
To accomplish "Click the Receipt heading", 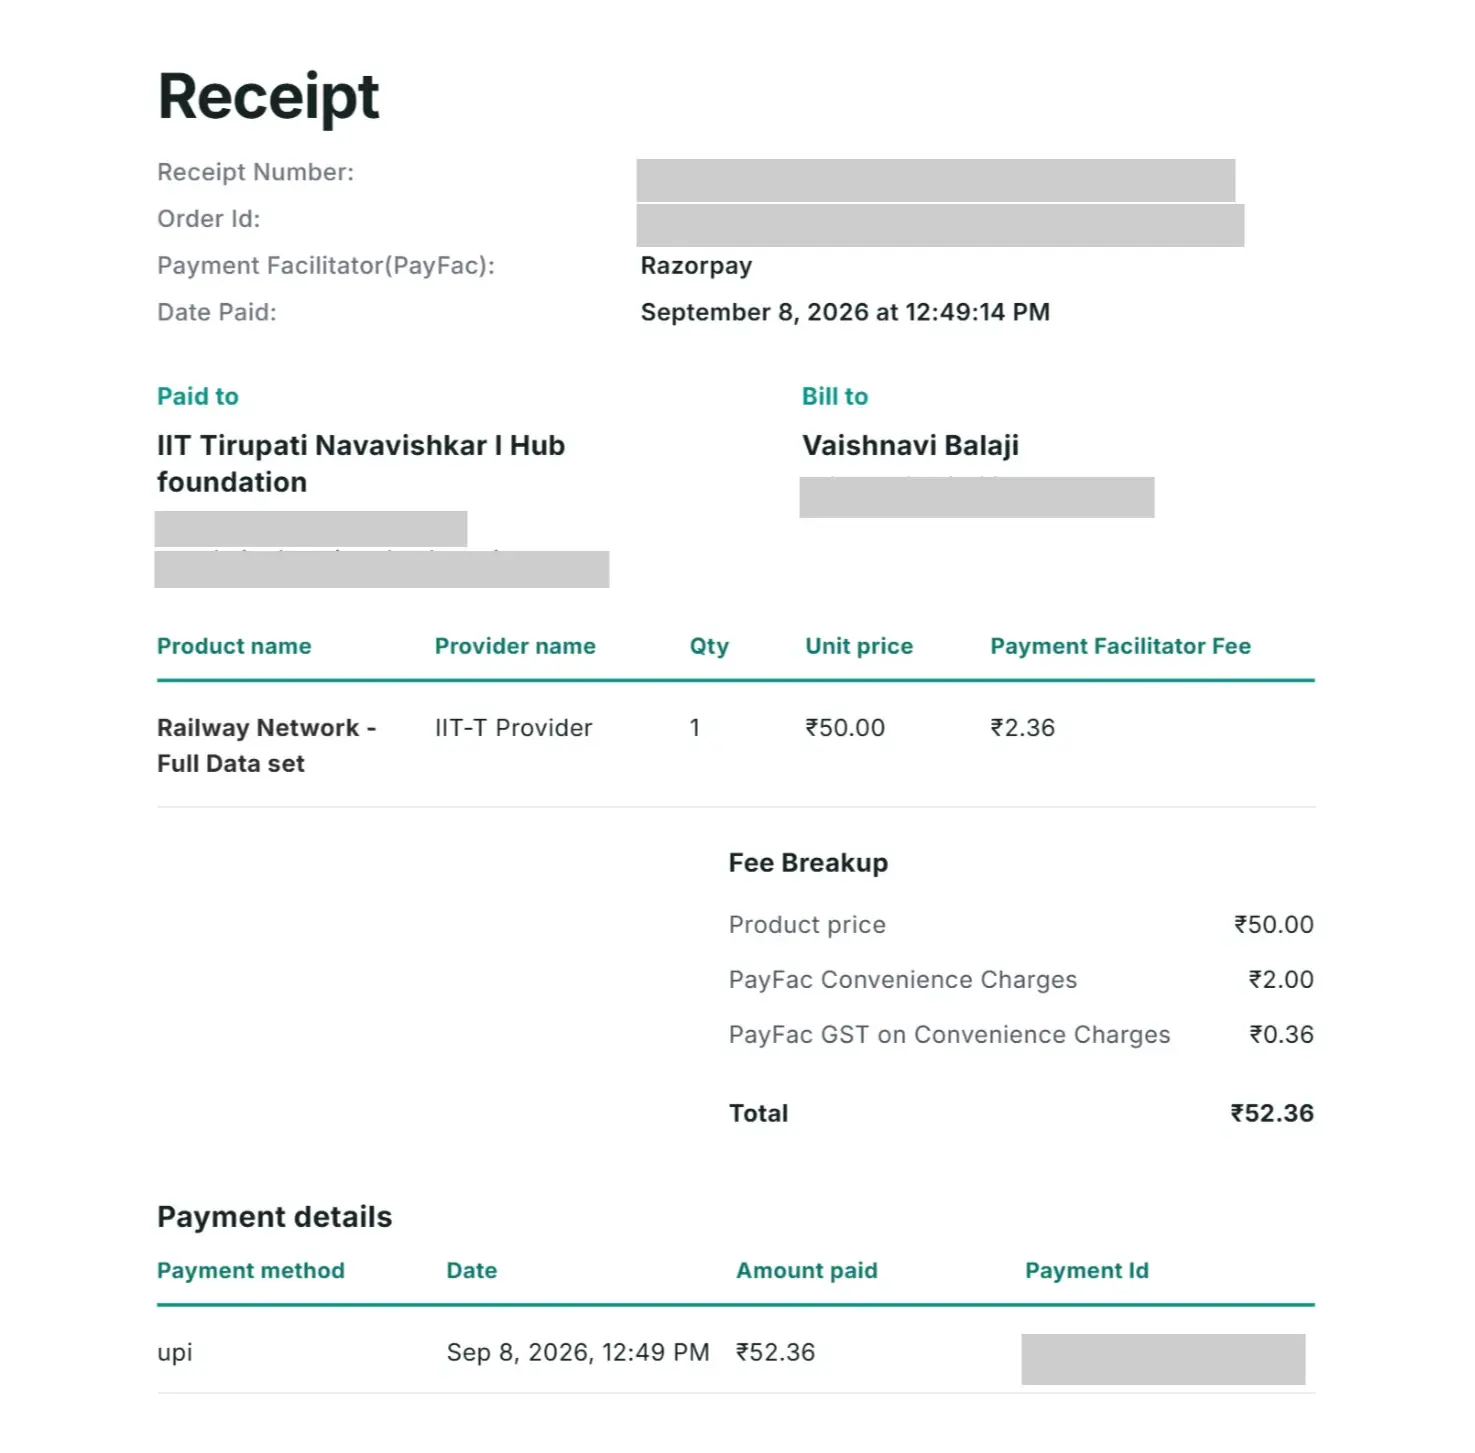I will click(268, 98).
